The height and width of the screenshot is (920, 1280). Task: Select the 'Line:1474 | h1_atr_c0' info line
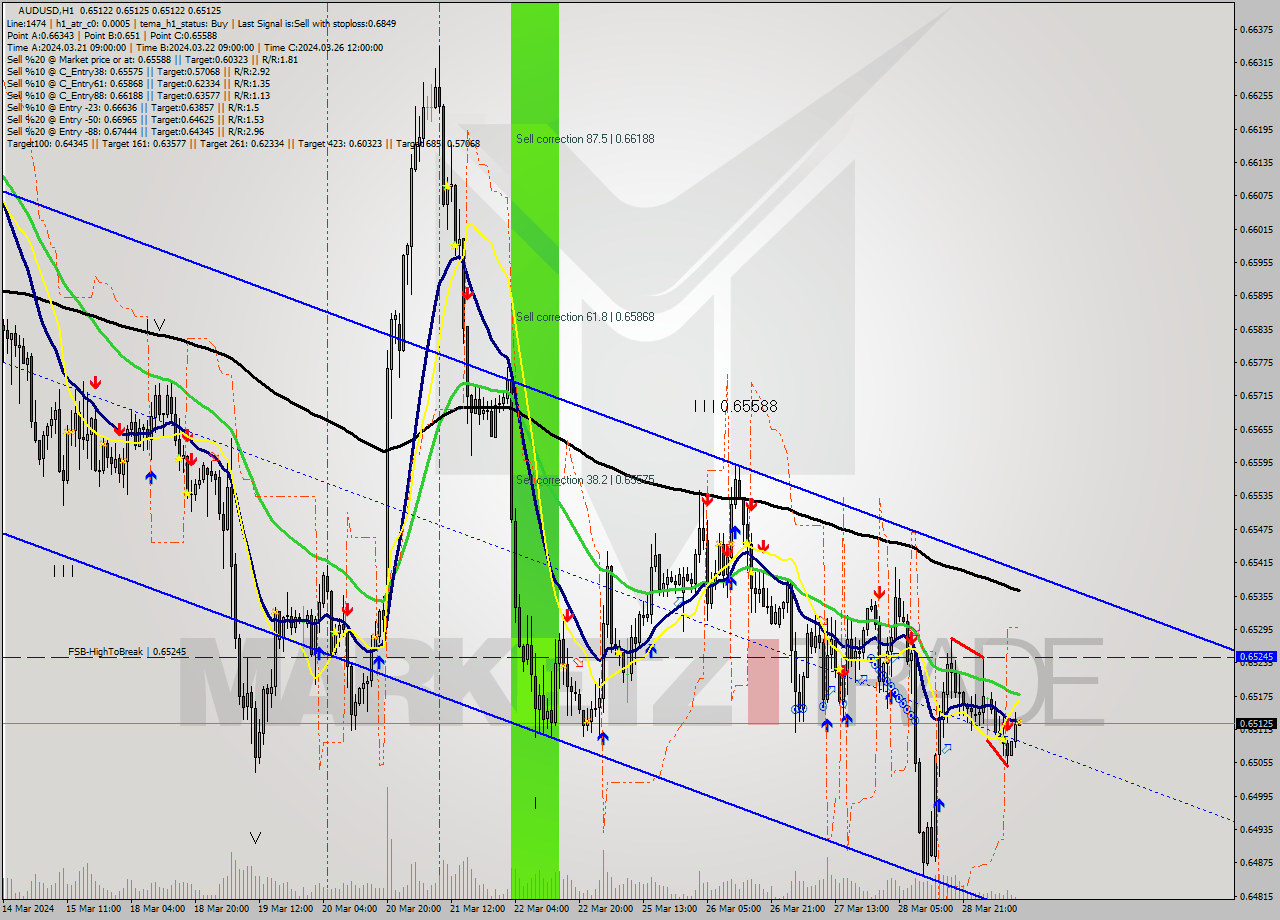pyautogui.click(x=201, y=23)
